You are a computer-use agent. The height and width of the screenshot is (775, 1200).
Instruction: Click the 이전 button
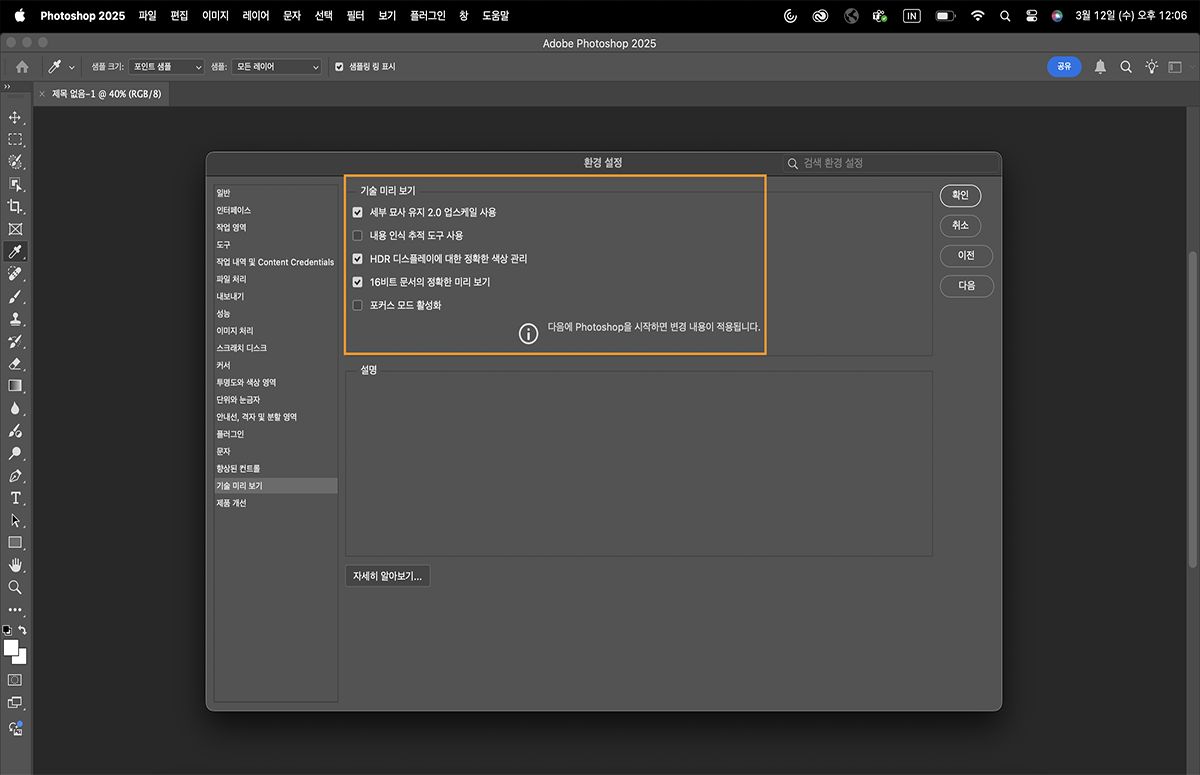point(966,256)
